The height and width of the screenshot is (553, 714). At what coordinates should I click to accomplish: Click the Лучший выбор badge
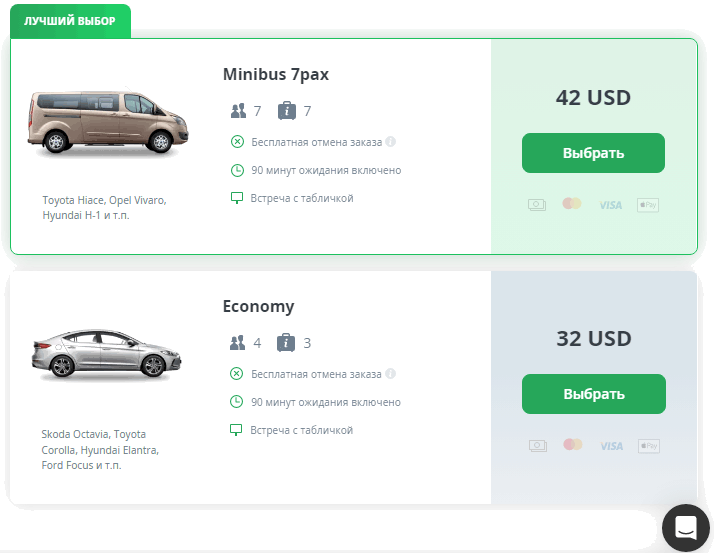click(70, 20)
